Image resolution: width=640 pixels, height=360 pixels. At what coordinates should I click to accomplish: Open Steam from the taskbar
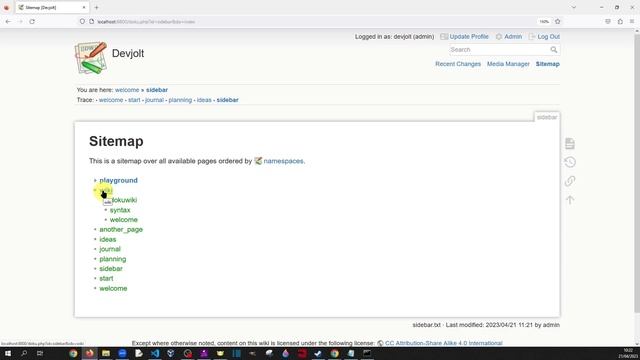click(318, 353)
